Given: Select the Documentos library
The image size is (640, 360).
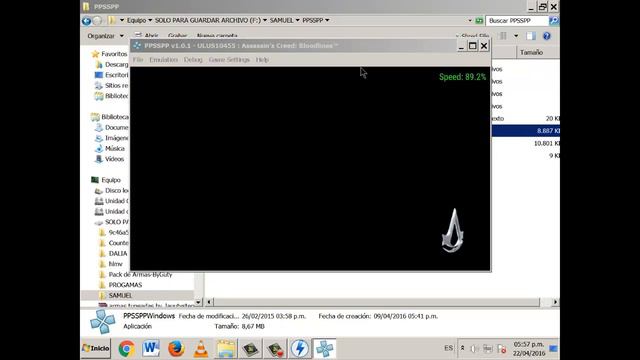Looking at the screenshot, I should pyautogui.click(x=111, y=127).
